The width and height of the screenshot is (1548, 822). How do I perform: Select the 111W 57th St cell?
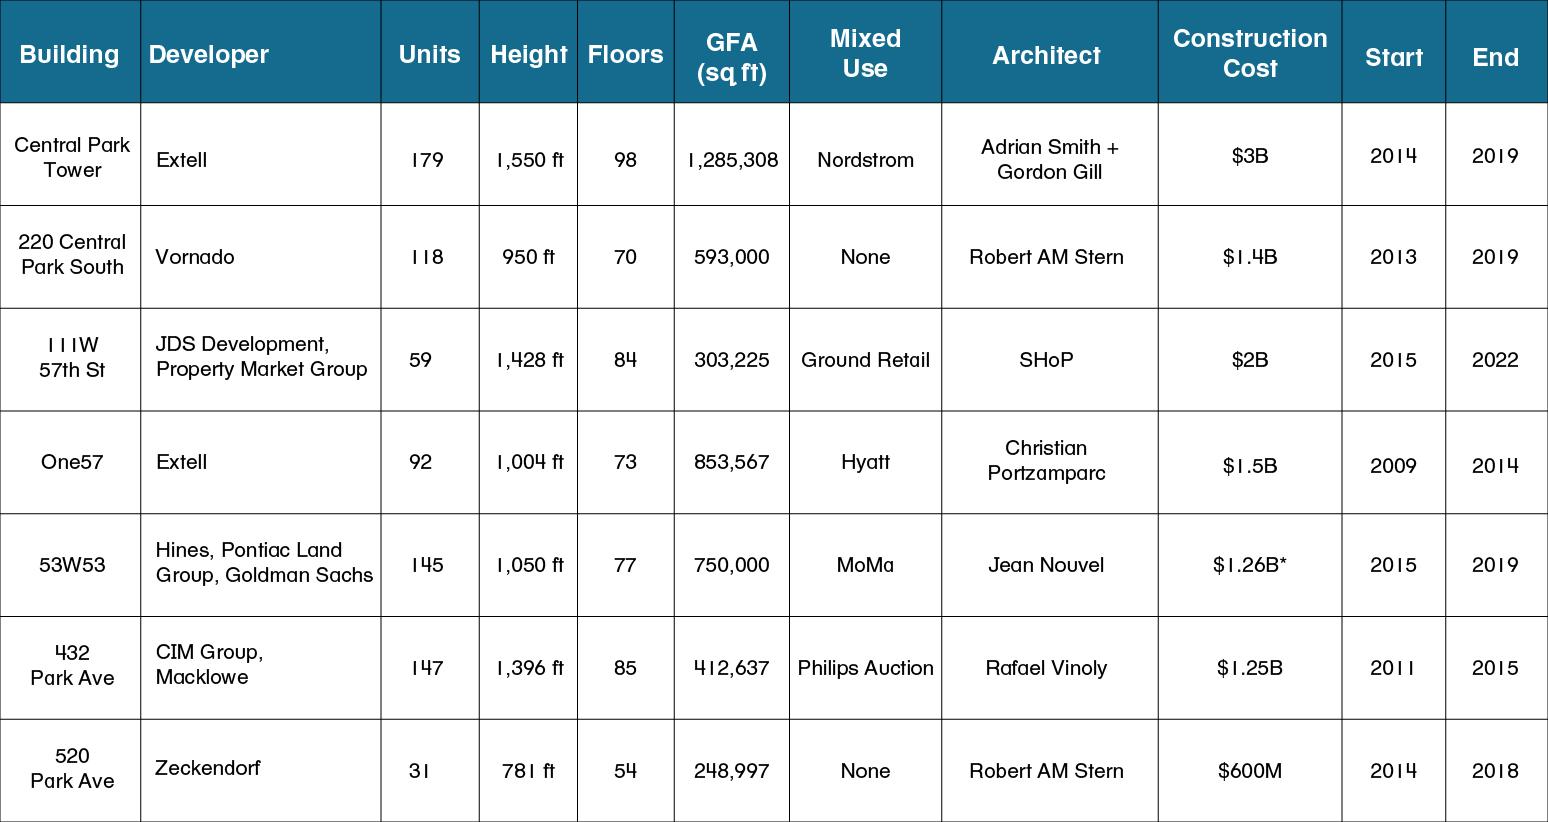[72, 358]
